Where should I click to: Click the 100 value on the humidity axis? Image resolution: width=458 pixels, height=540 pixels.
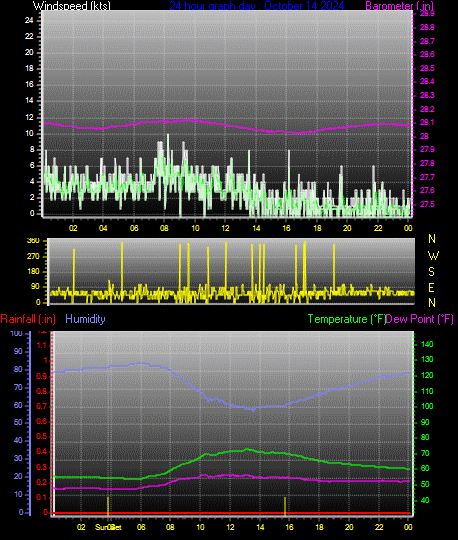[16, 333]
